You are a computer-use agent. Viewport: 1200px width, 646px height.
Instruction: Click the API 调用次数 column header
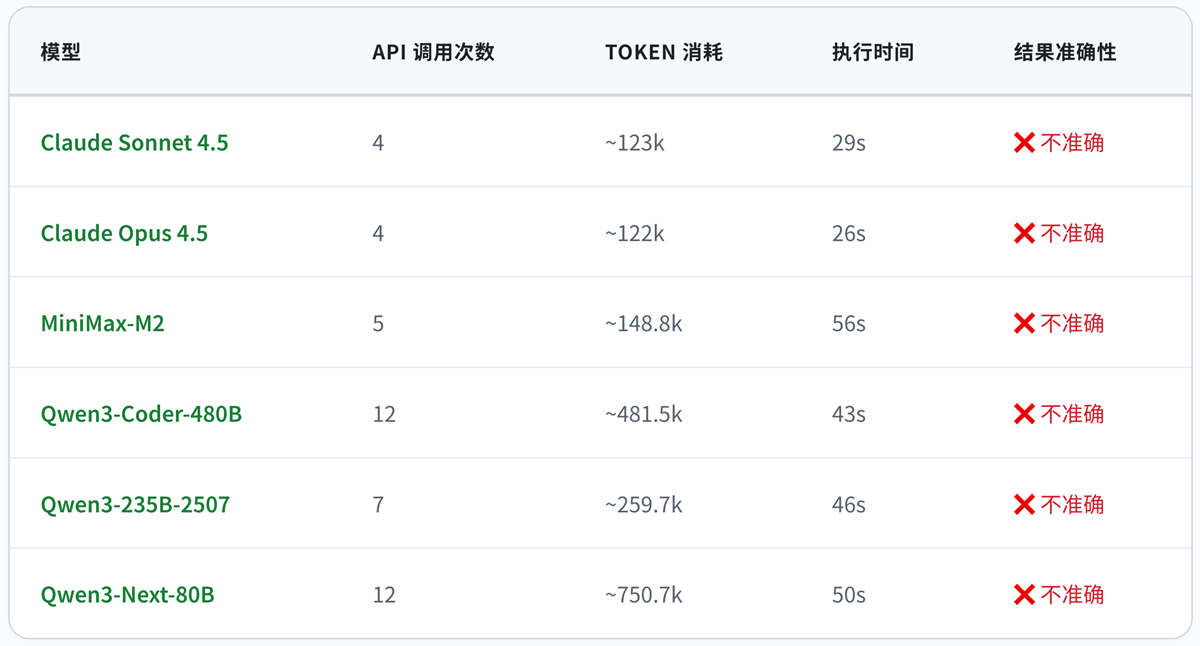point(433,53)
